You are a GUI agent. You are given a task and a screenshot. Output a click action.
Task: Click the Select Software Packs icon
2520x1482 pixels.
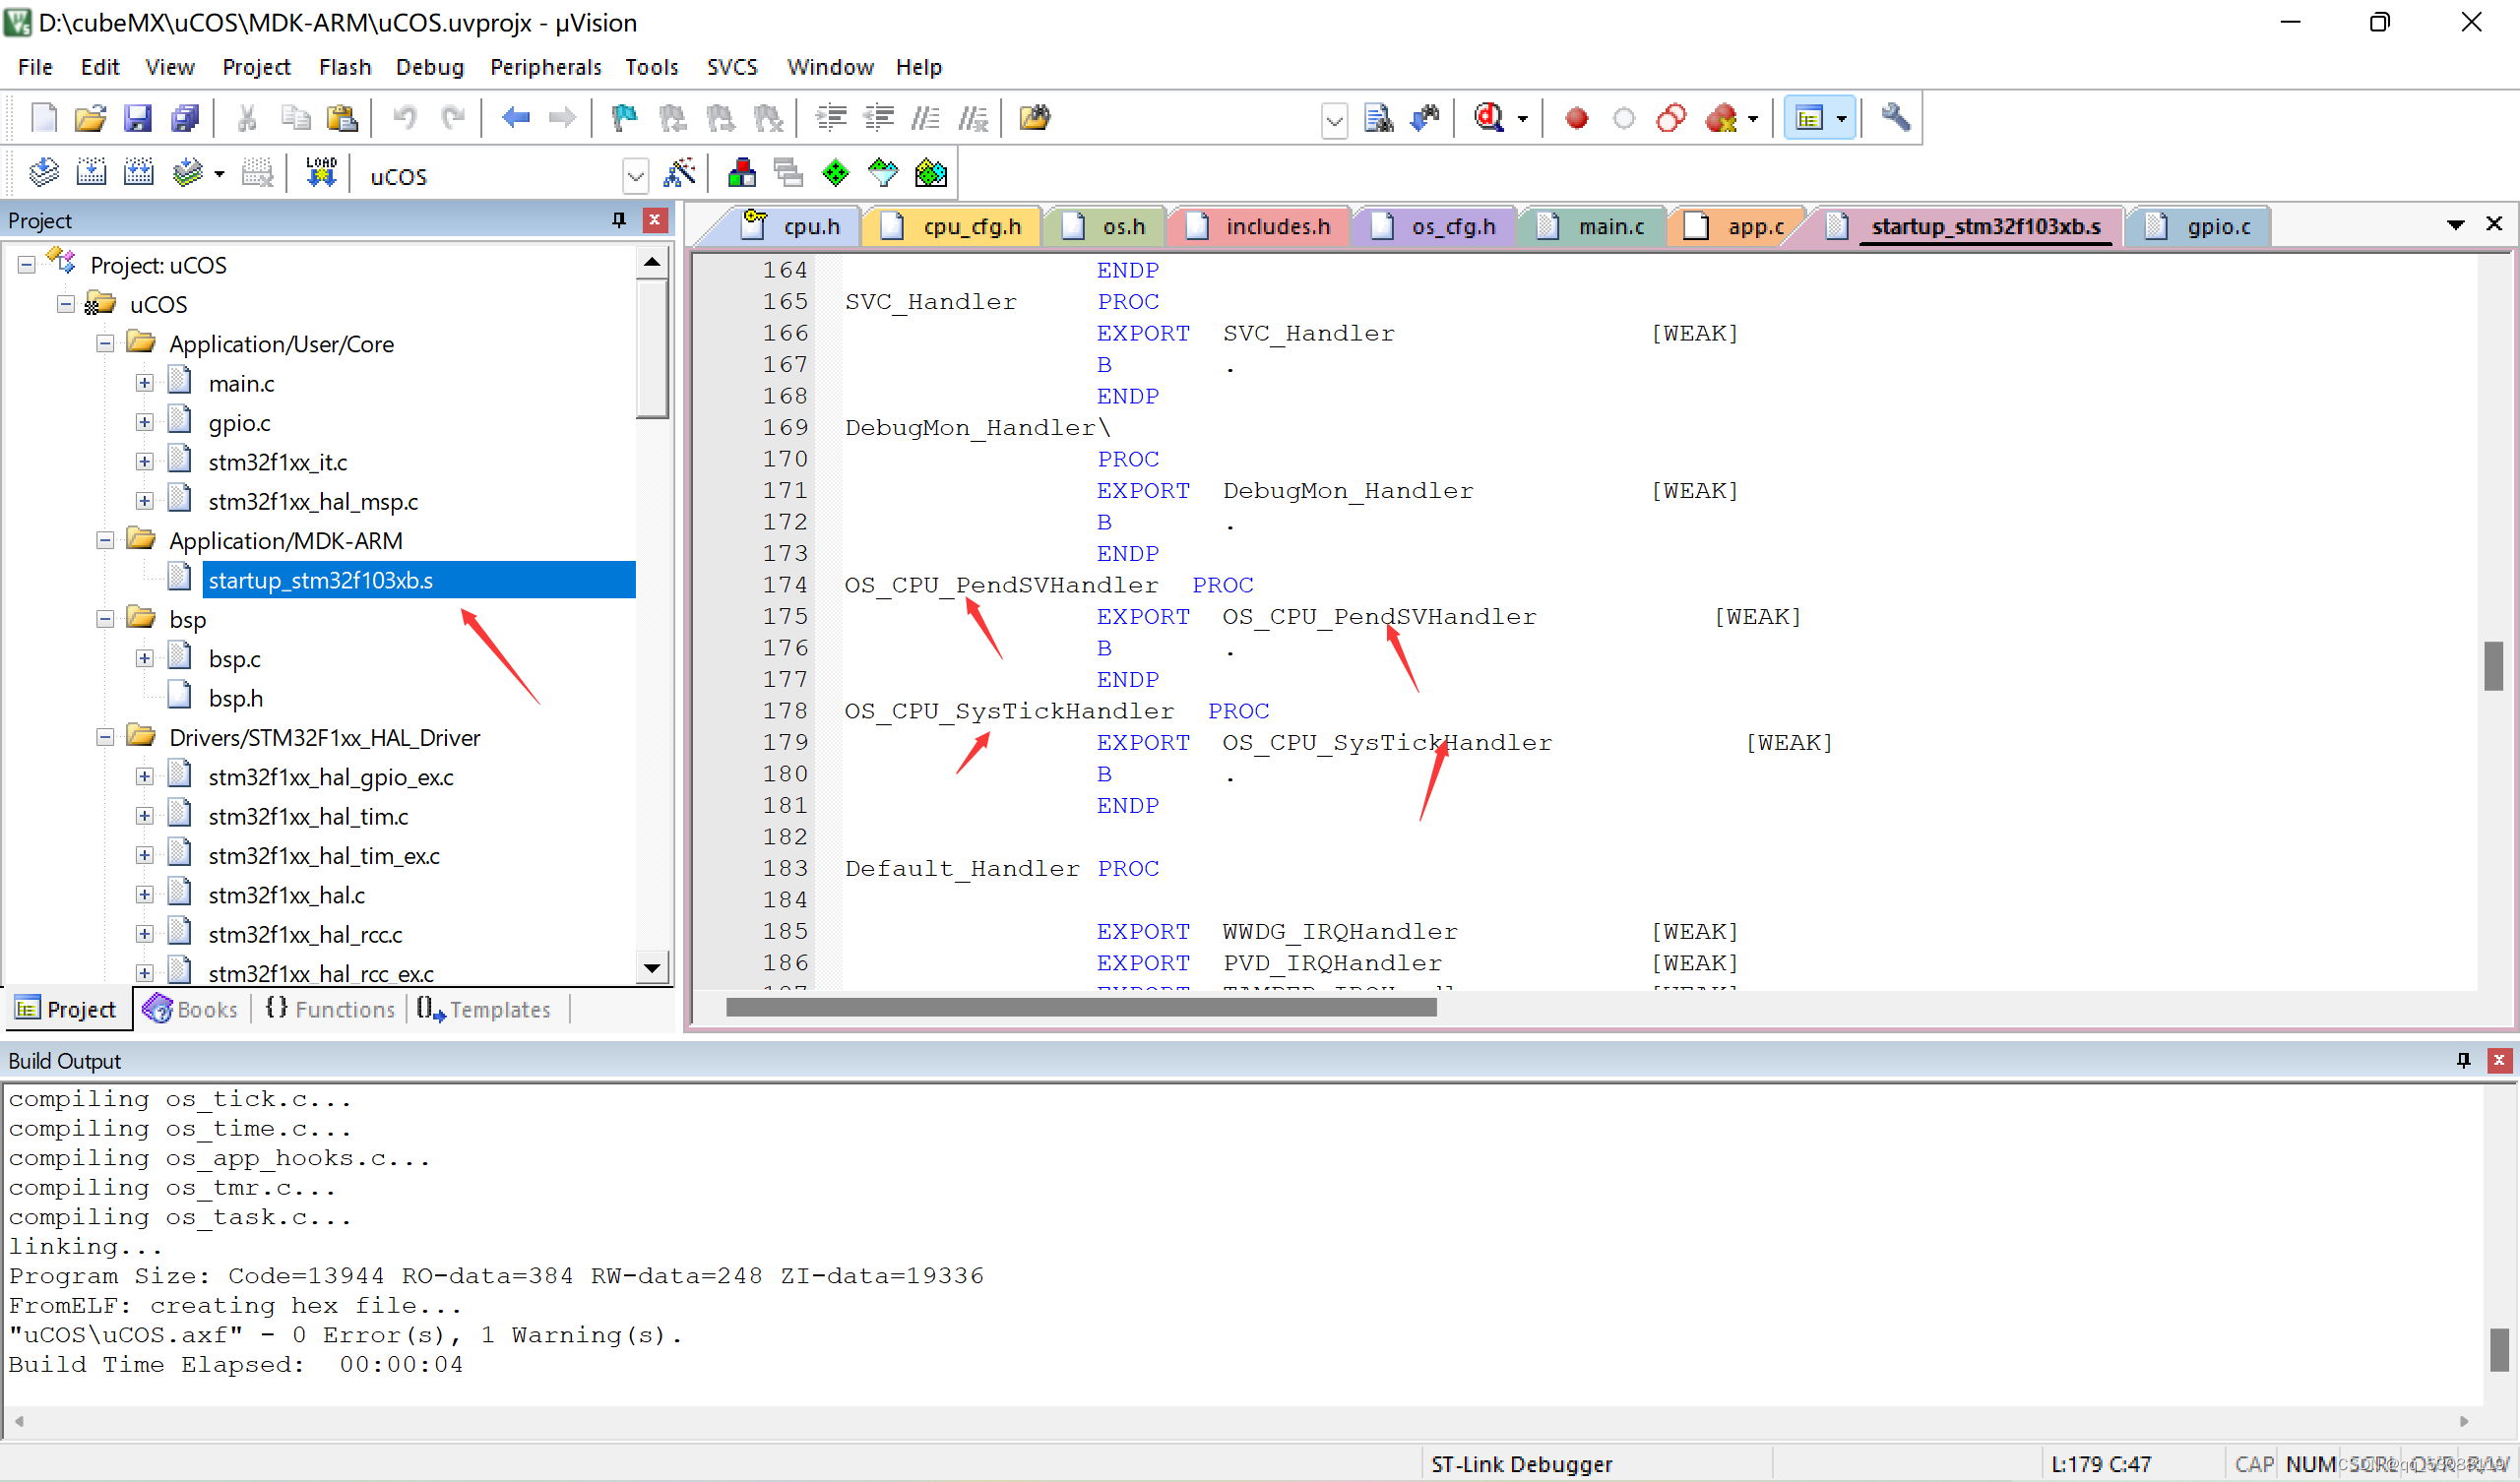click(883, 173)
